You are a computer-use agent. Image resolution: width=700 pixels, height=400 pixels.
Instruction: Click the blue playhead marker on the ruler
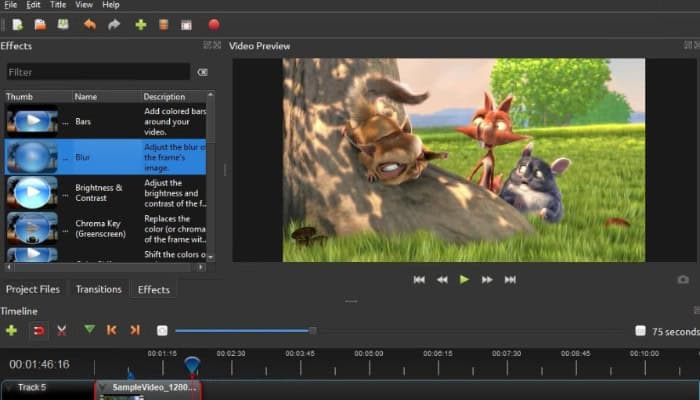coord(192,365)
